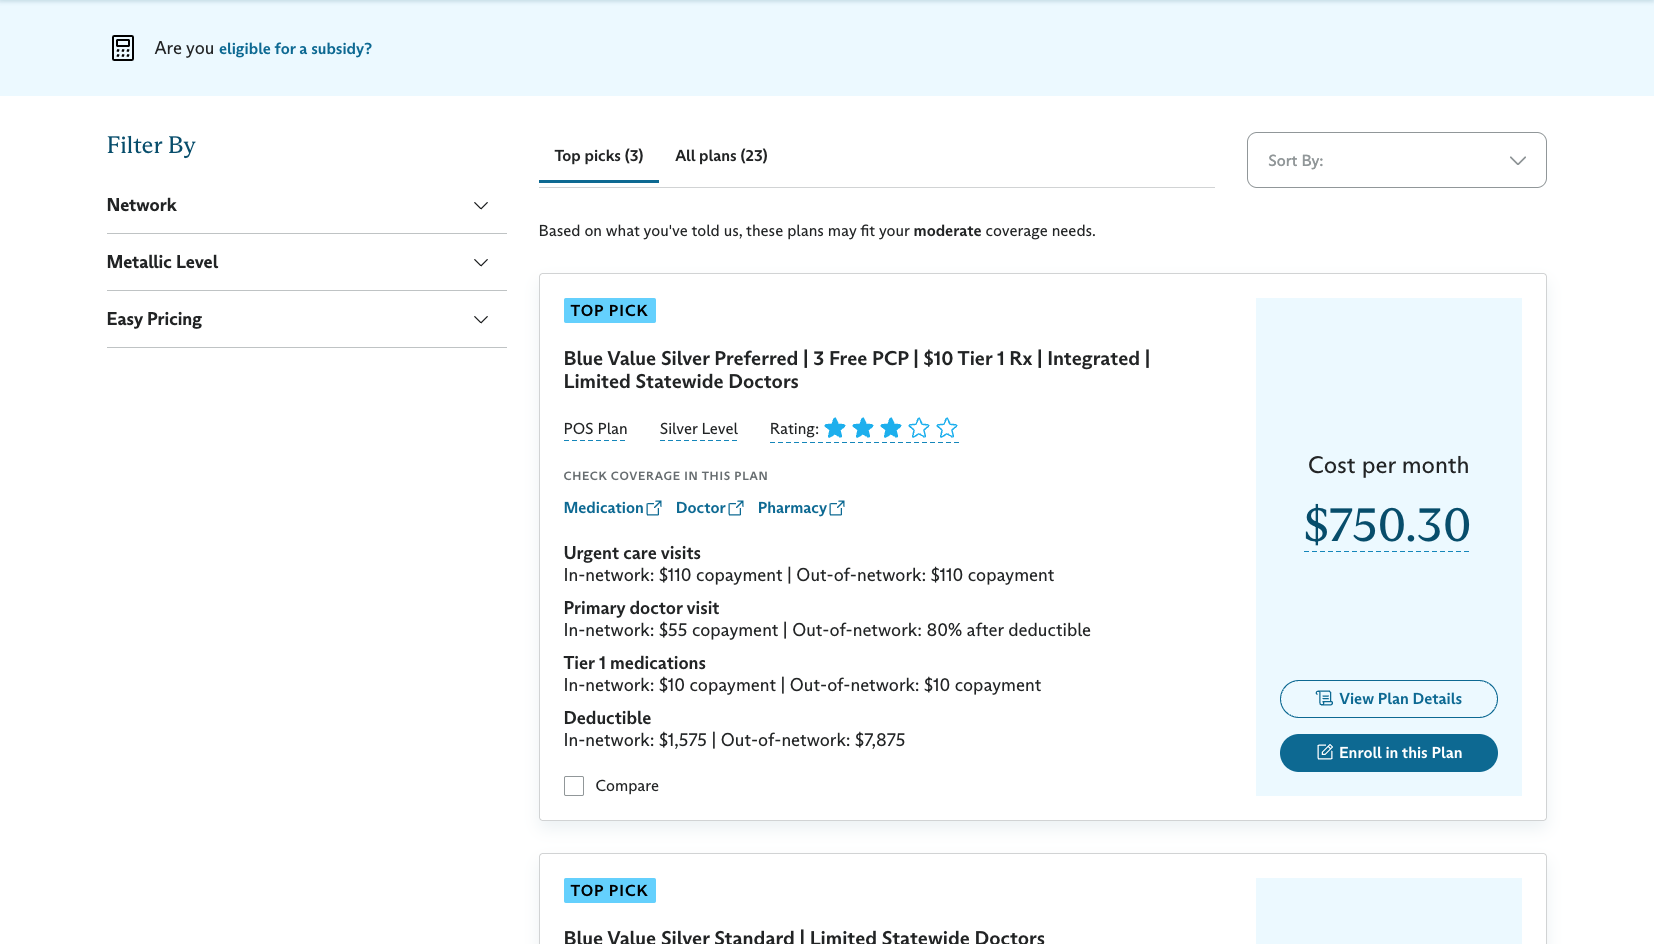This screenshot has width=1654, height=944.
Task: Click the Blue Value Silver Standard plan title
Action: tap(804, 937)
